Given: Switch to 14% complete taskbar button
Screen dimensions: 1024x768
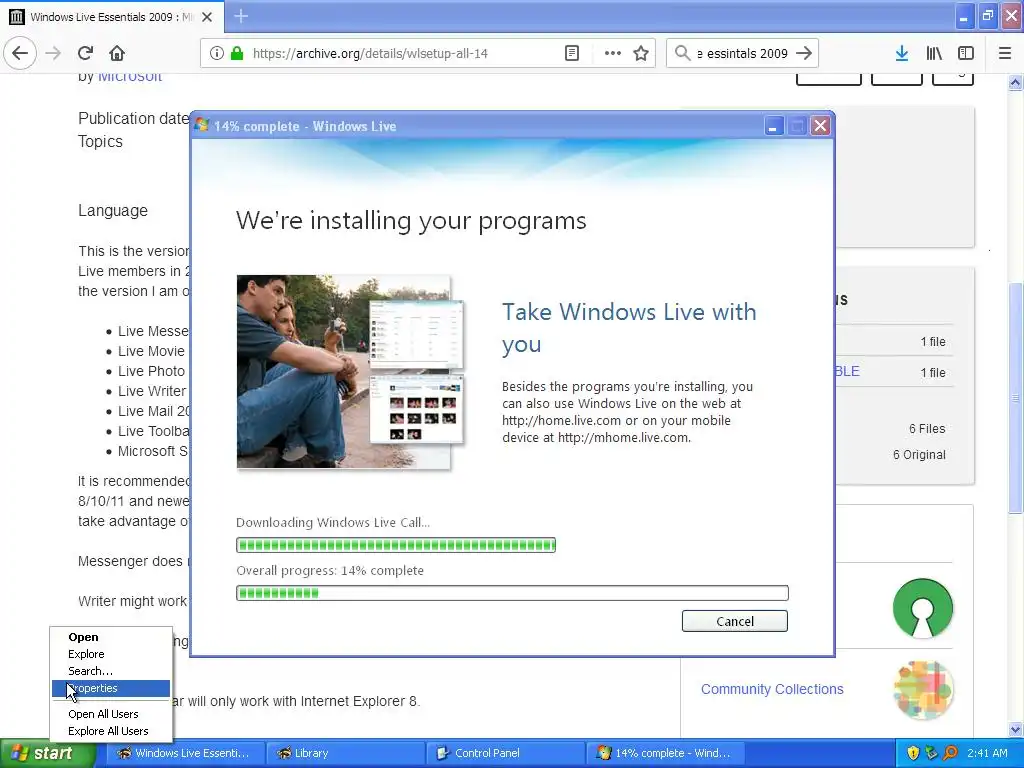Looking at the screenshot, I should [665, 753].
